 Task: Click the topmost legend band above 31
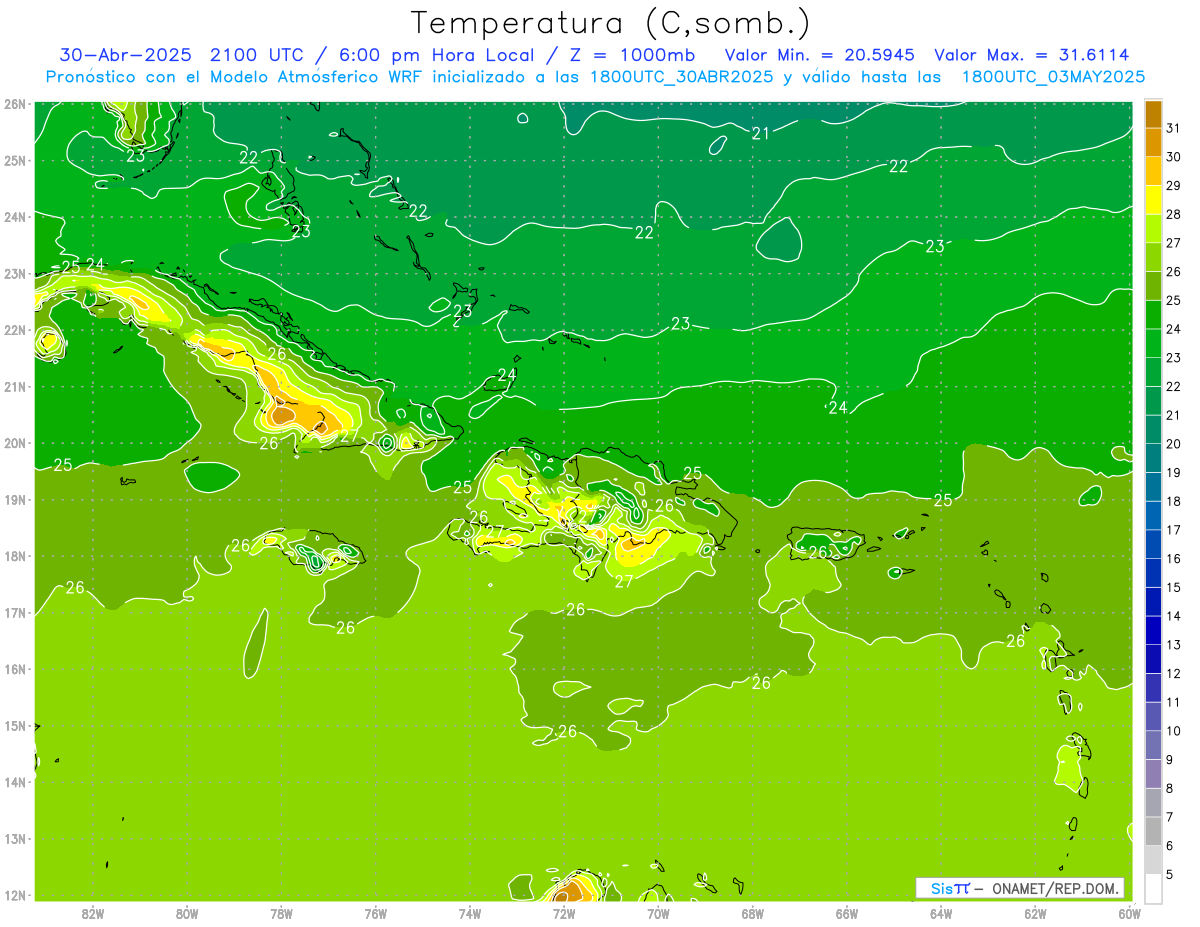pyautogui.click(x=1153, y=114)
